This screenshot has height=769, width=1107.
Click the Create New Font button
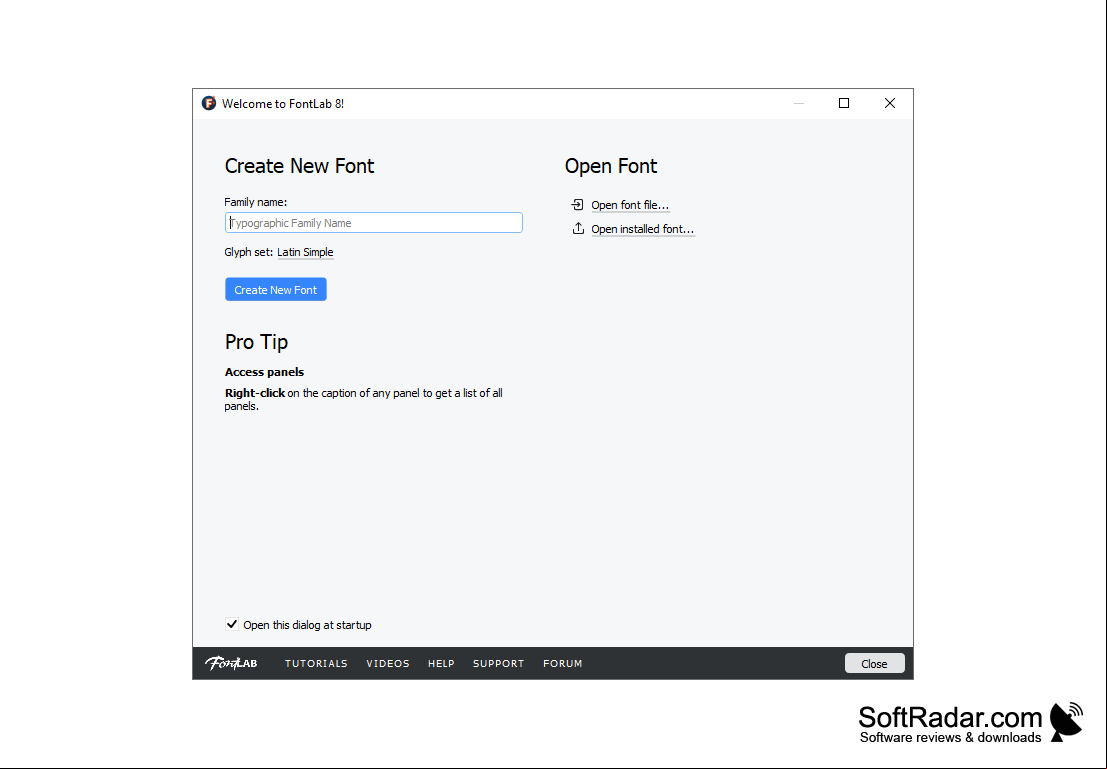pyautogui.click(x=276, y=290)
